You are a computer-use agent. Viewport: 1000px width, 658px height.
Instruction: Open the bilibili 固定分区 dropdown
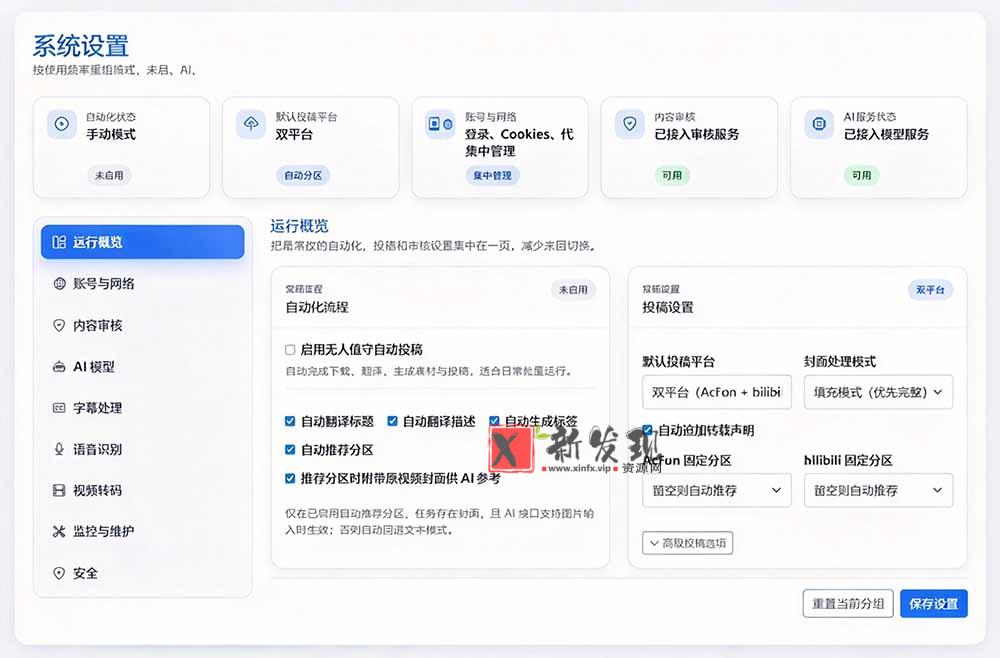(878, 490)
